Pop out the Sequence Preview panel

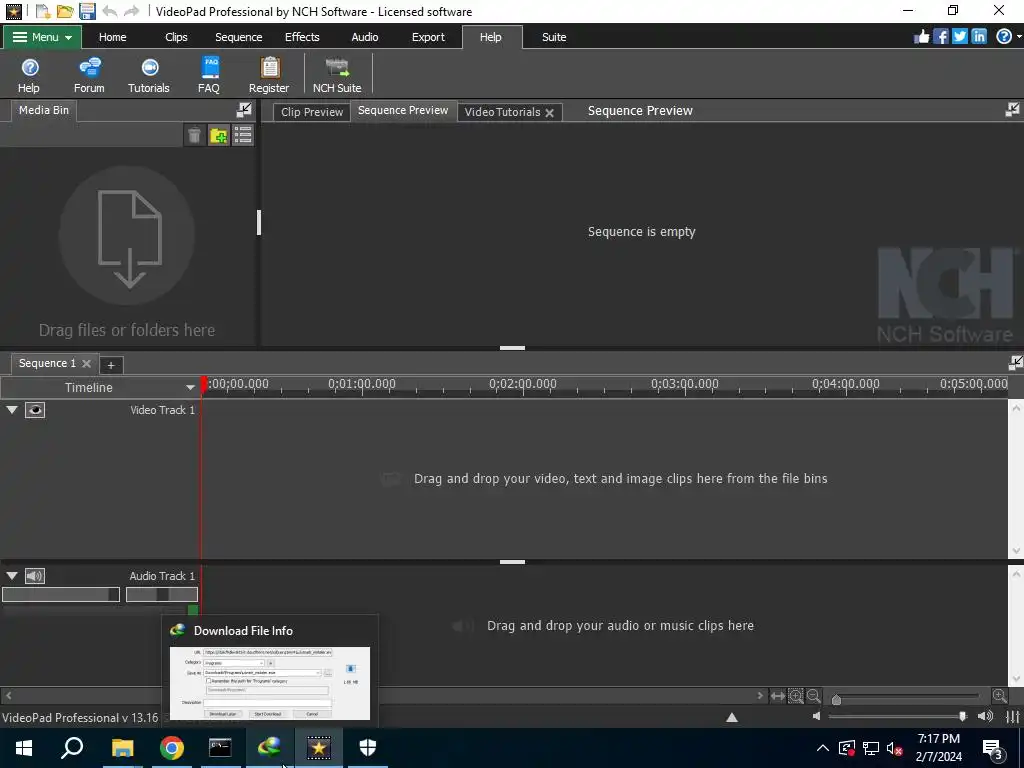(1012, 110)
